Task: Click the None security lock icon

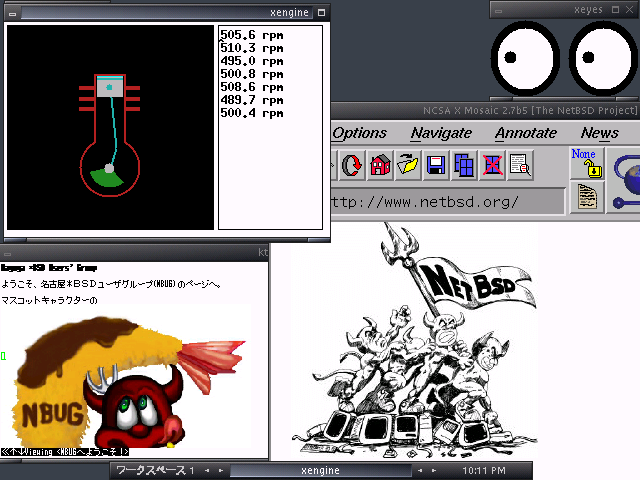Action: (587, 163)
